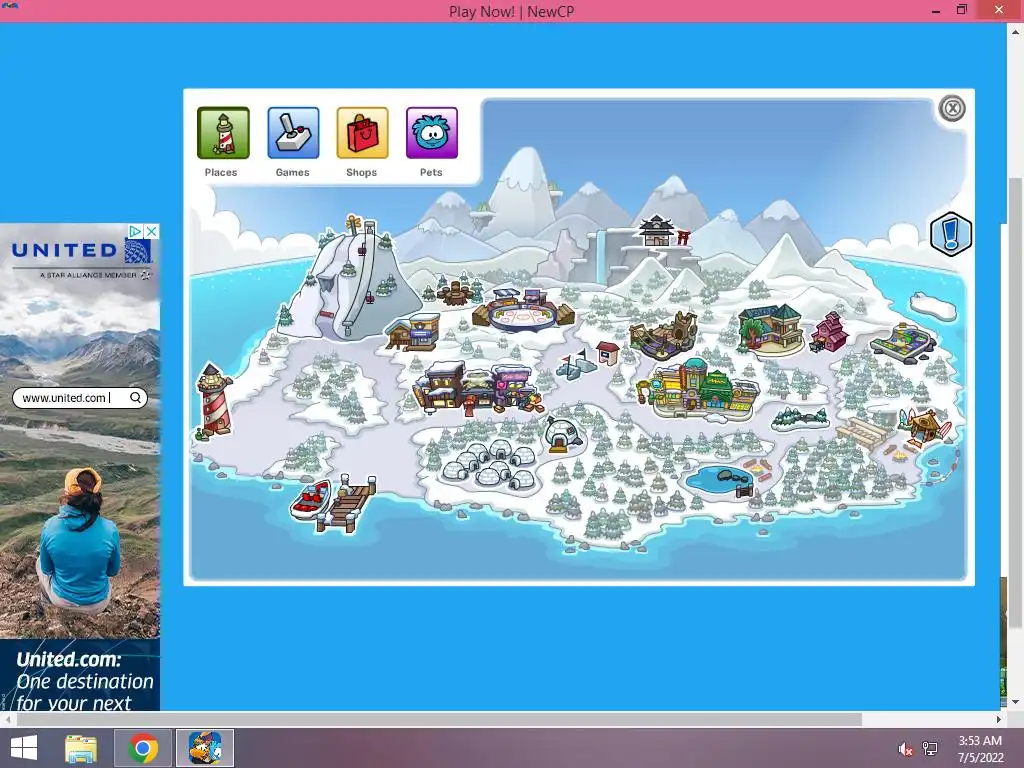
Task: Click the United.com destination ad text
Action: click(x=84, y=681)
